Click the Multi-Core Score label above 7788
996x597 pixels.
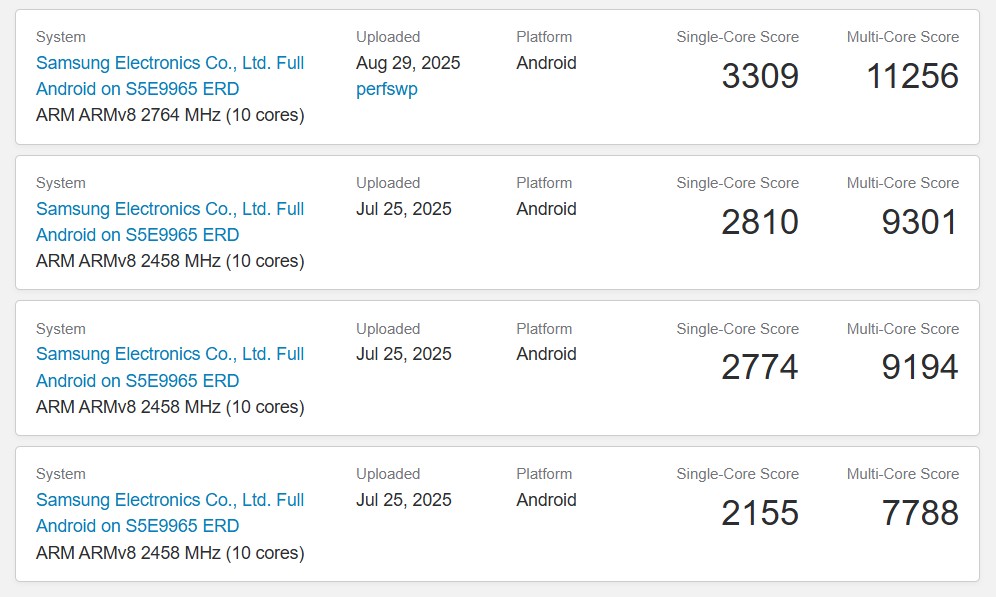(902, 474)
